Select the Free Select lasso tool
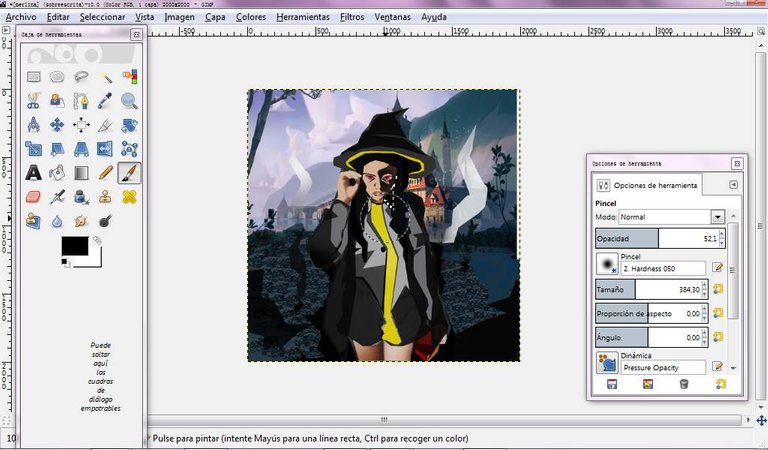 point(81,77)
